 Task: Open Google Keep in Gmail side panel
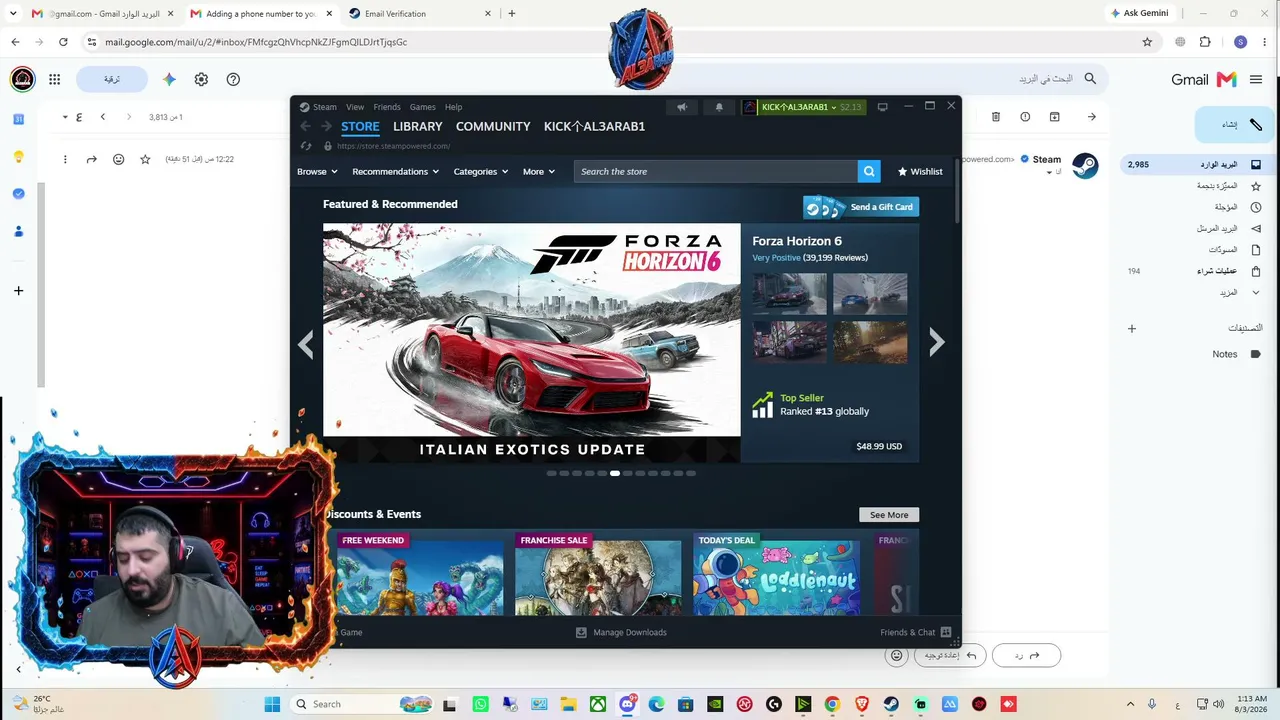pos(18,157)
